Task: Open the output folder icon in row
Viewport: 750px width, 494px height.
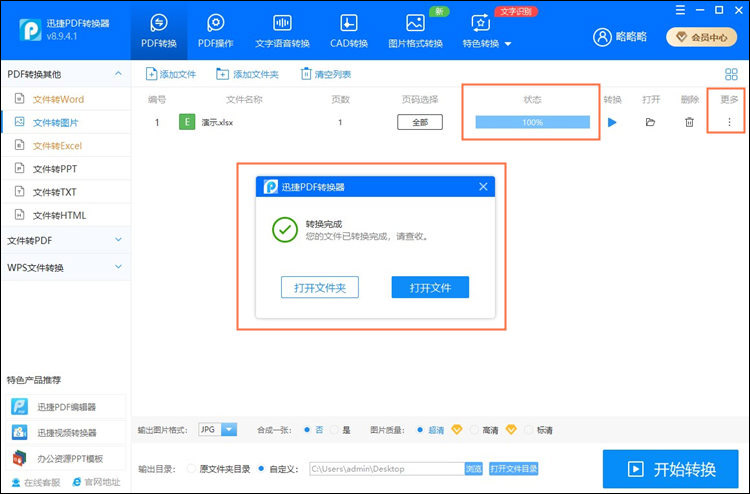Action: click(650, 122)
